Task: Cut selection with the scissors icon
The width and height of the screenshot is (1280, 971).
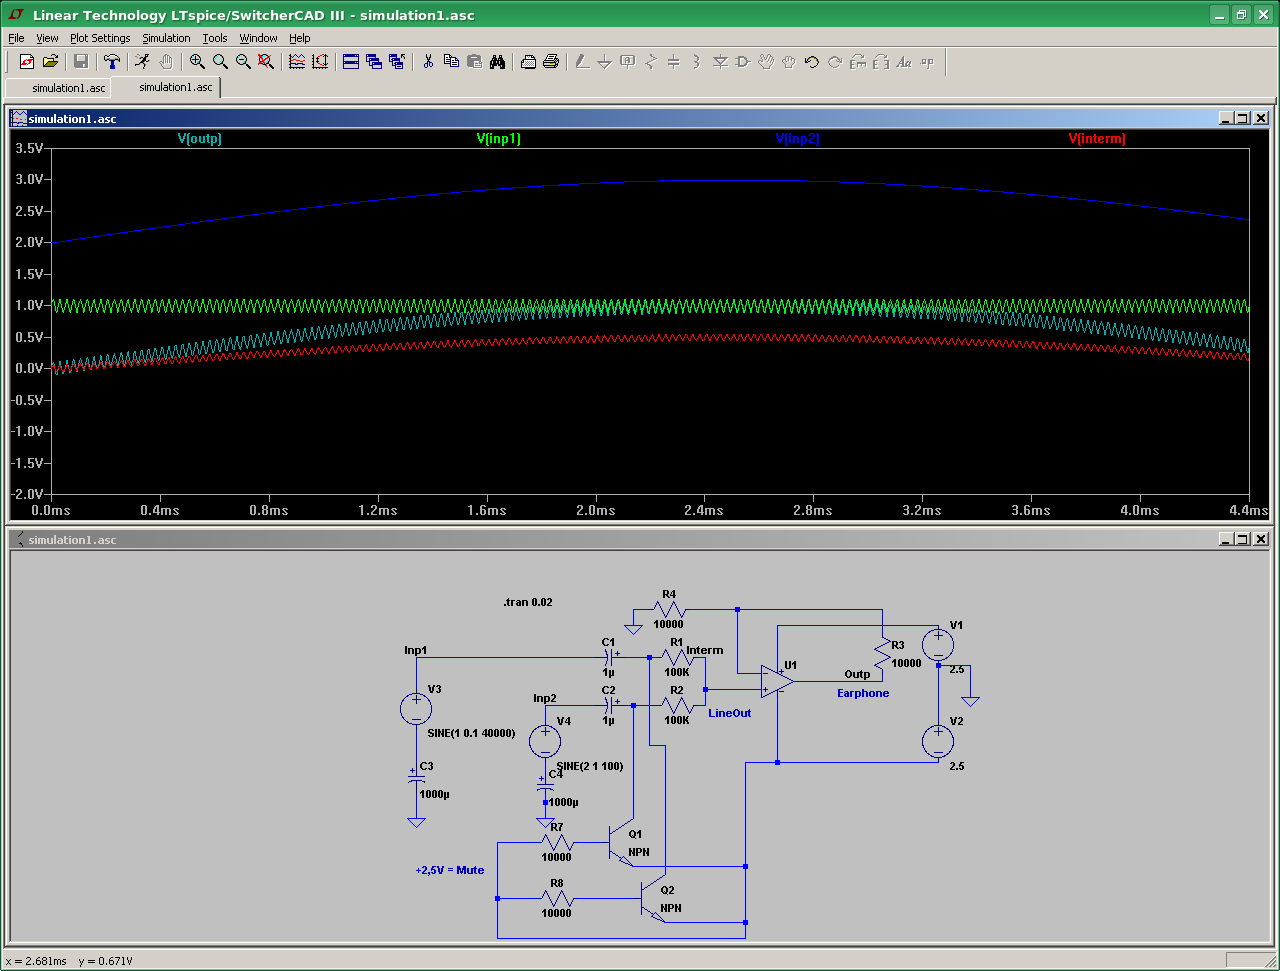Action: 428,62
